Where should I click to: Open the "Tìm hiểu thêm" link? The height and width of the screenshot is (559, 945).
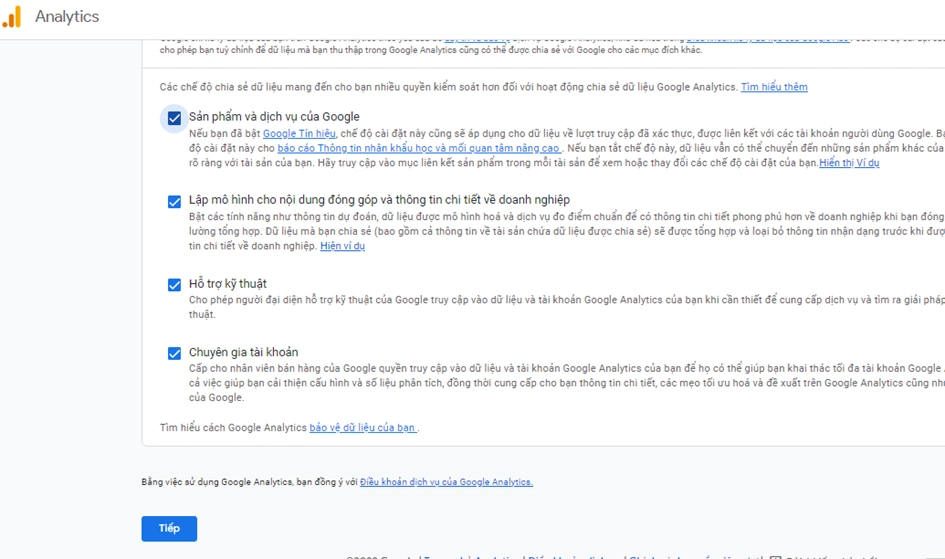[774, 87]
